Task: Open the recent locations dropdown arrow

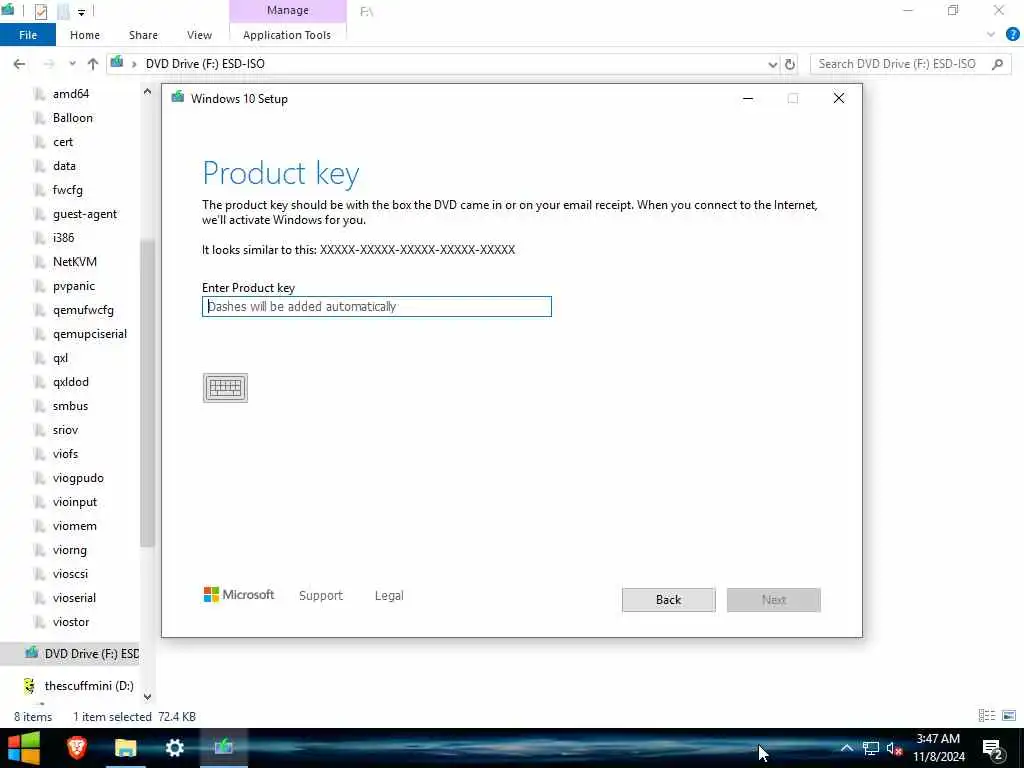Action: (x=72, y=64)
